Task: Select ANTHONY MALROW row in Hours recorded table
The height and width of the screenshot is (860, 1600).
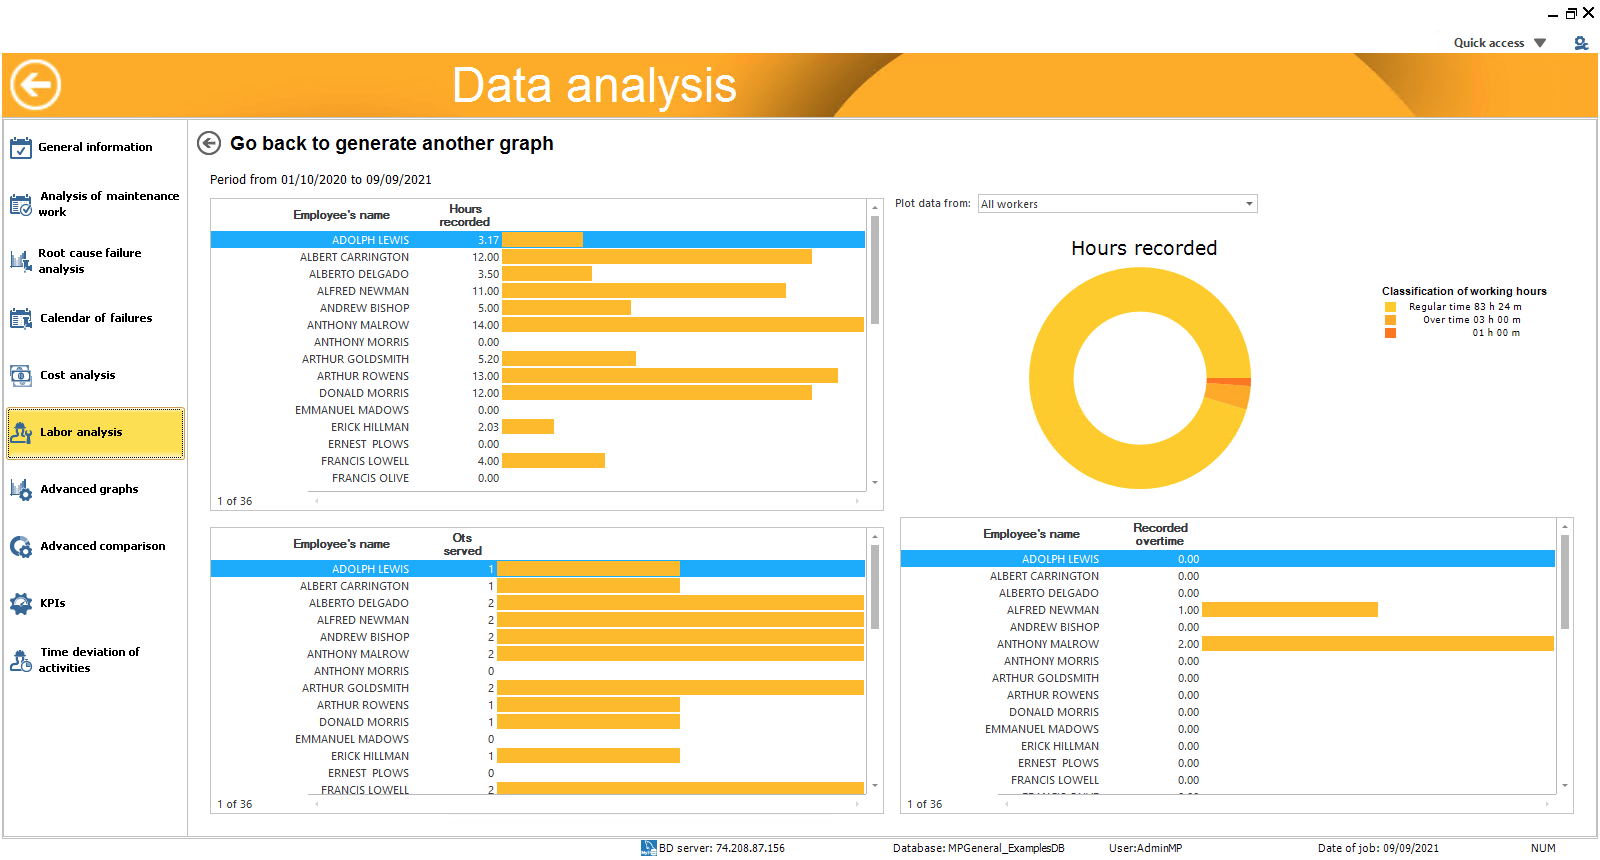Action: point(538,325)
